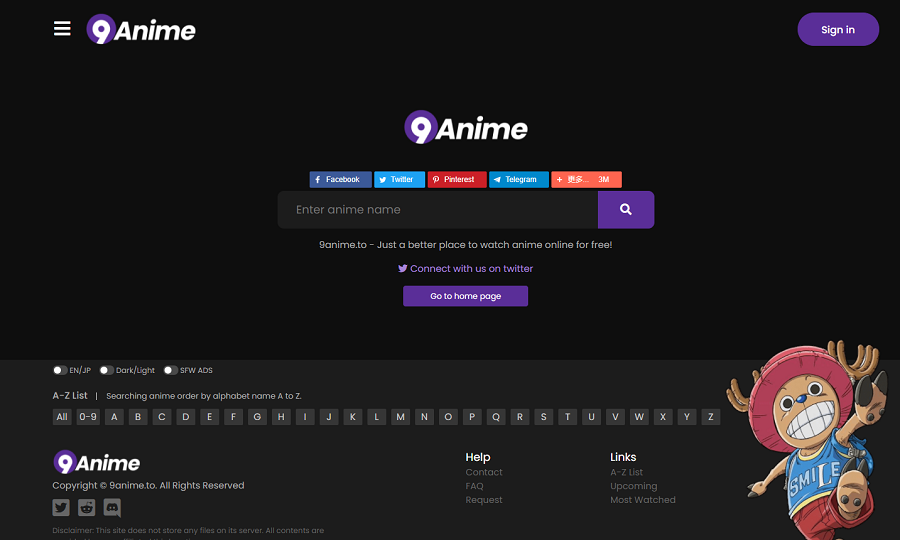900x540 pixels.
Task: Select letter V in the A-Z list
Action: tap(615, 417)
